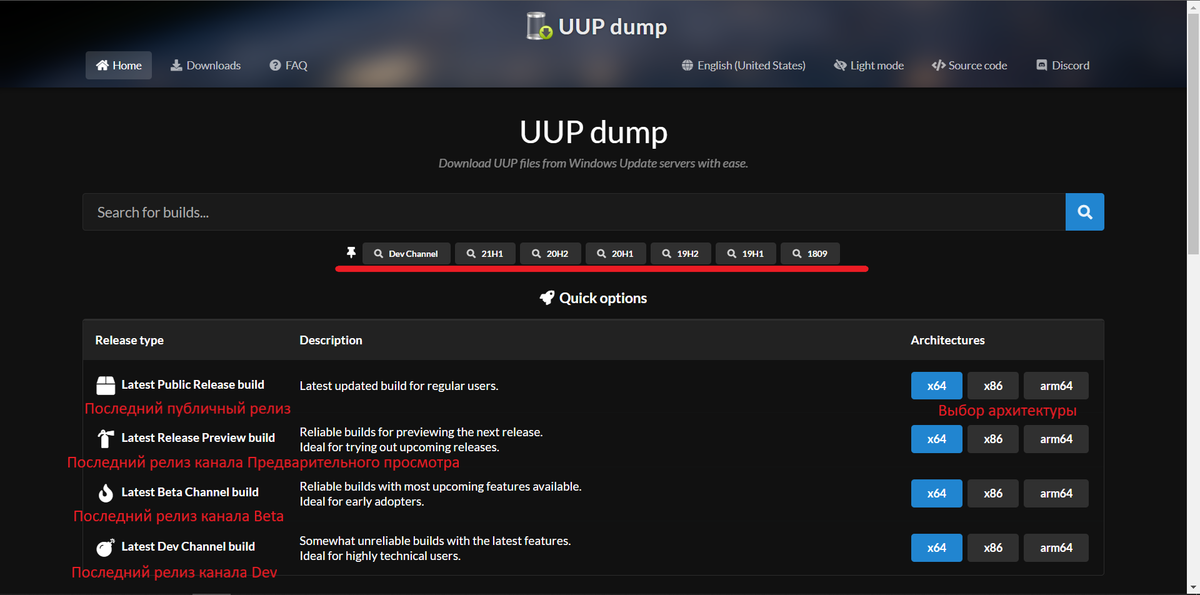Choose arm64 for Latest Dev Channel build
The height and width of the screenshot is (595, 1200).
1055,547
